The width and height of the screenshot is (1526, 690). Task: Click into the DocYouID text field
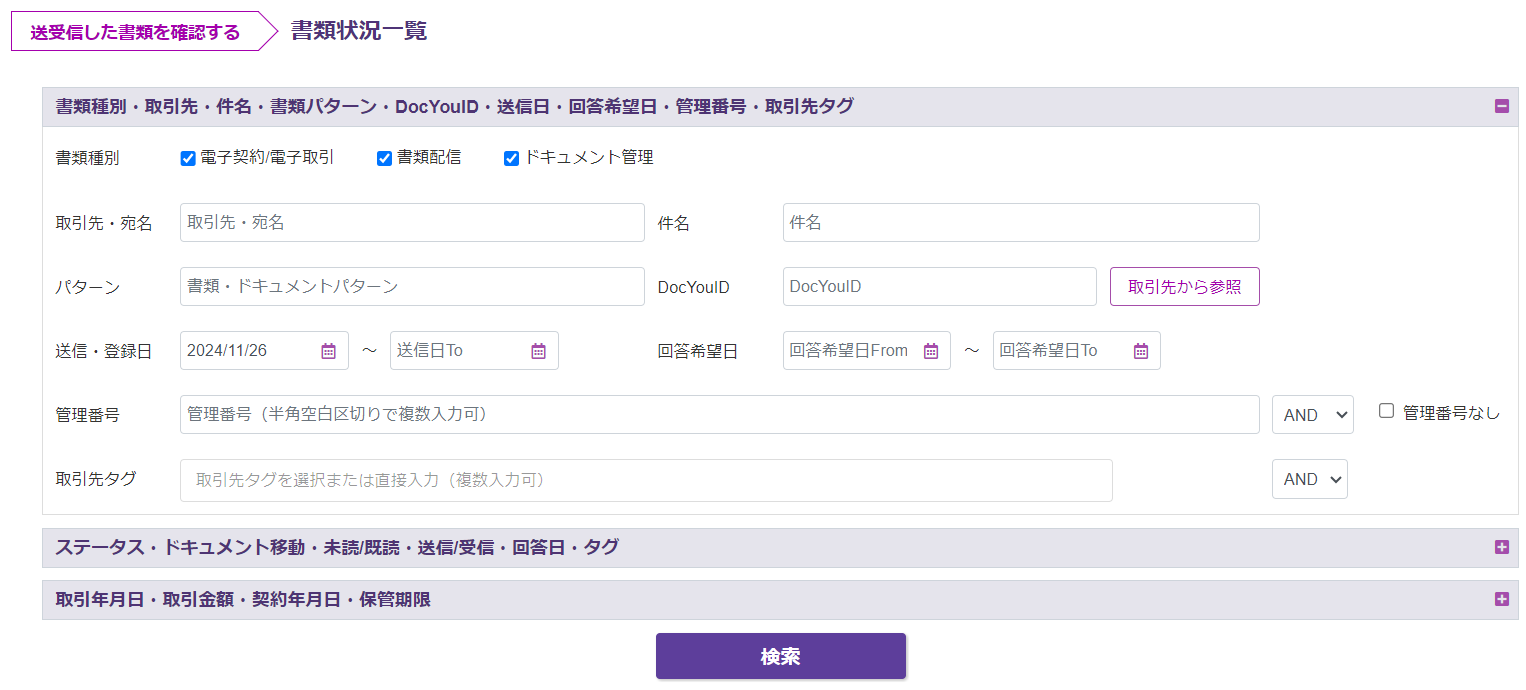[939, 286]
